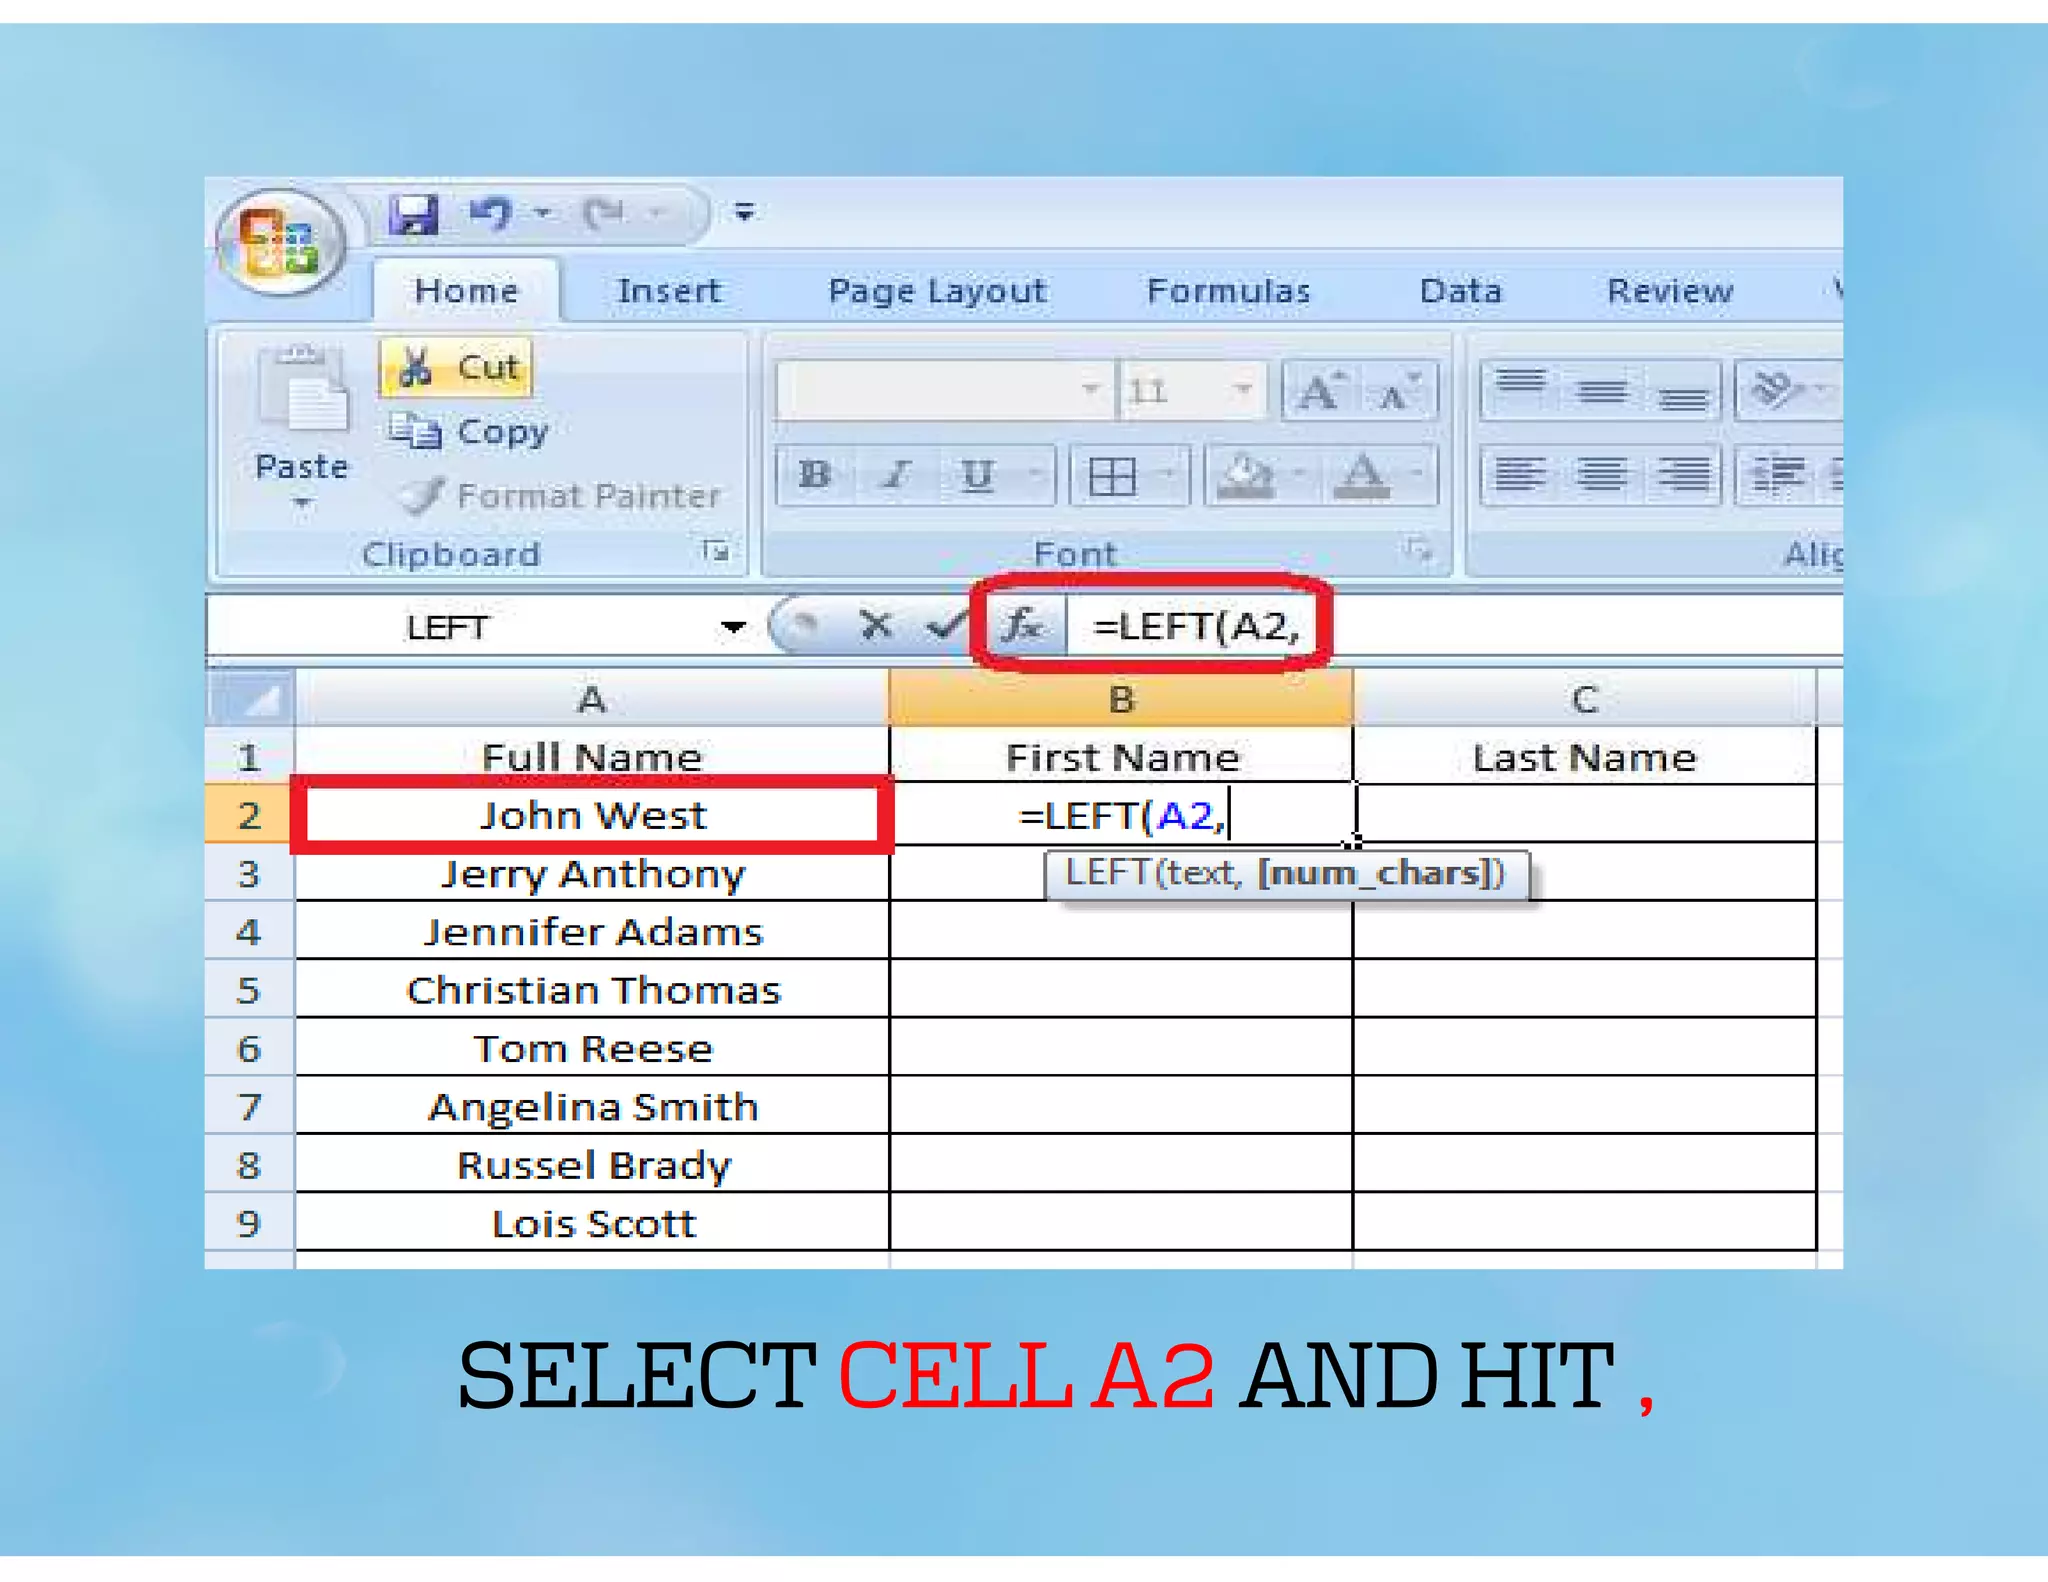Screen dimensions: 2048x1582
Task: Save the workbook with the floppy icon
Action: (413, 213)
